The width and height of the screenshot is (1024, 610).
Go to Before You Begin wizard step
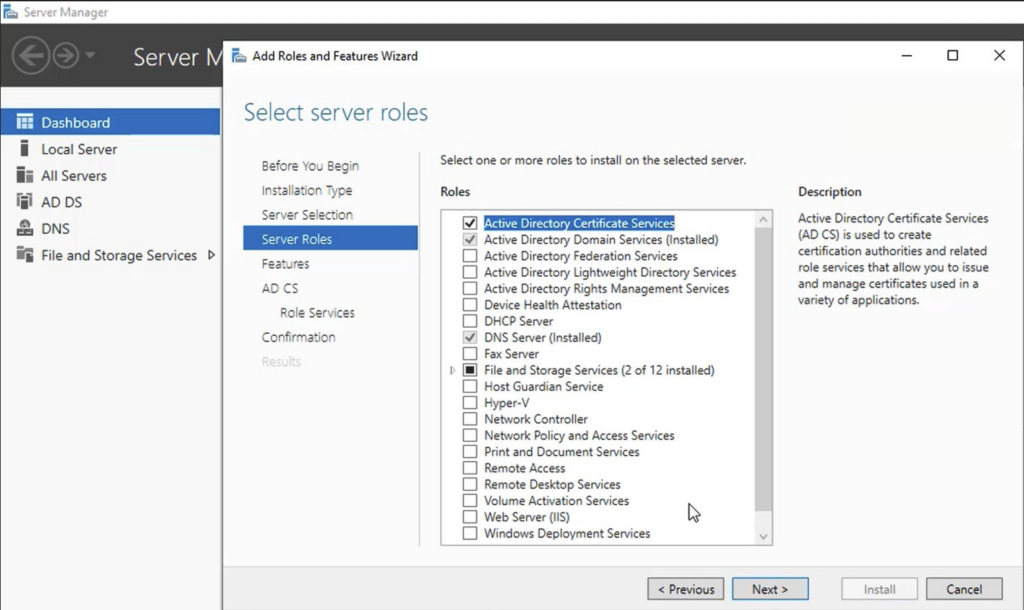(x=310, y=166)
